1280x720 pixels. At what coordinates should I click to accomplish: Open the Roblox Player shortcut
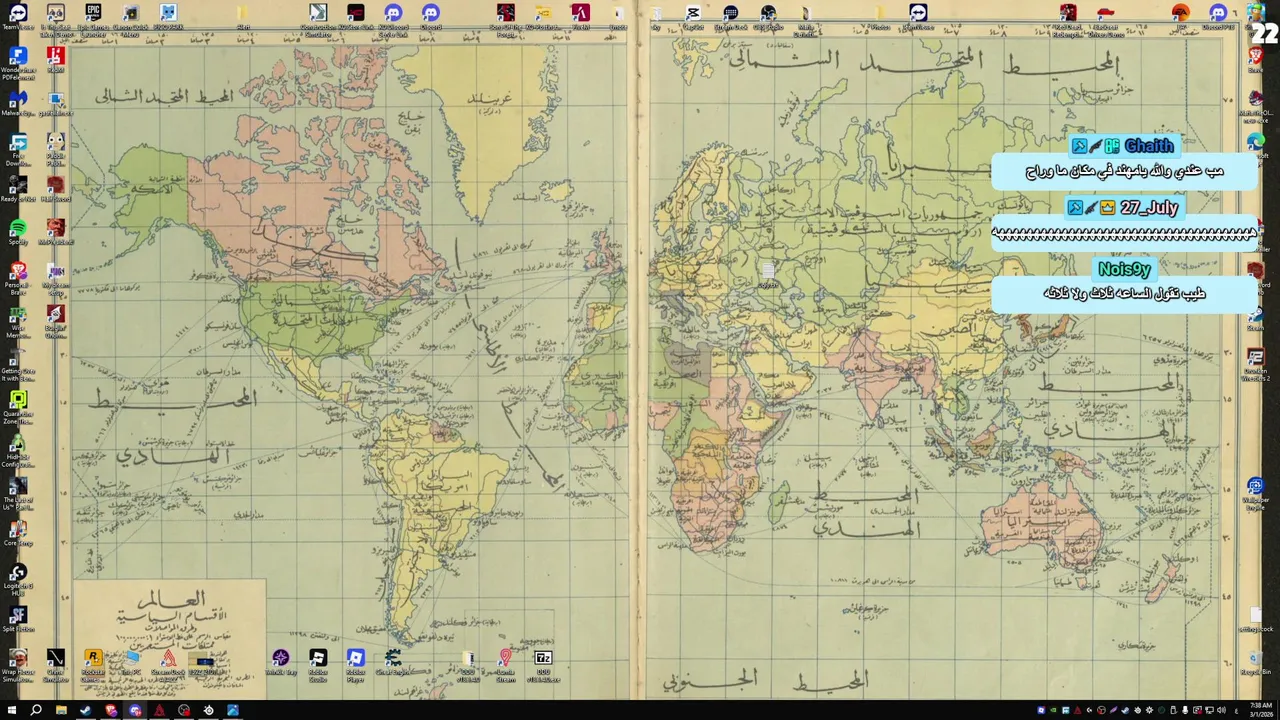tap(356, 664)
